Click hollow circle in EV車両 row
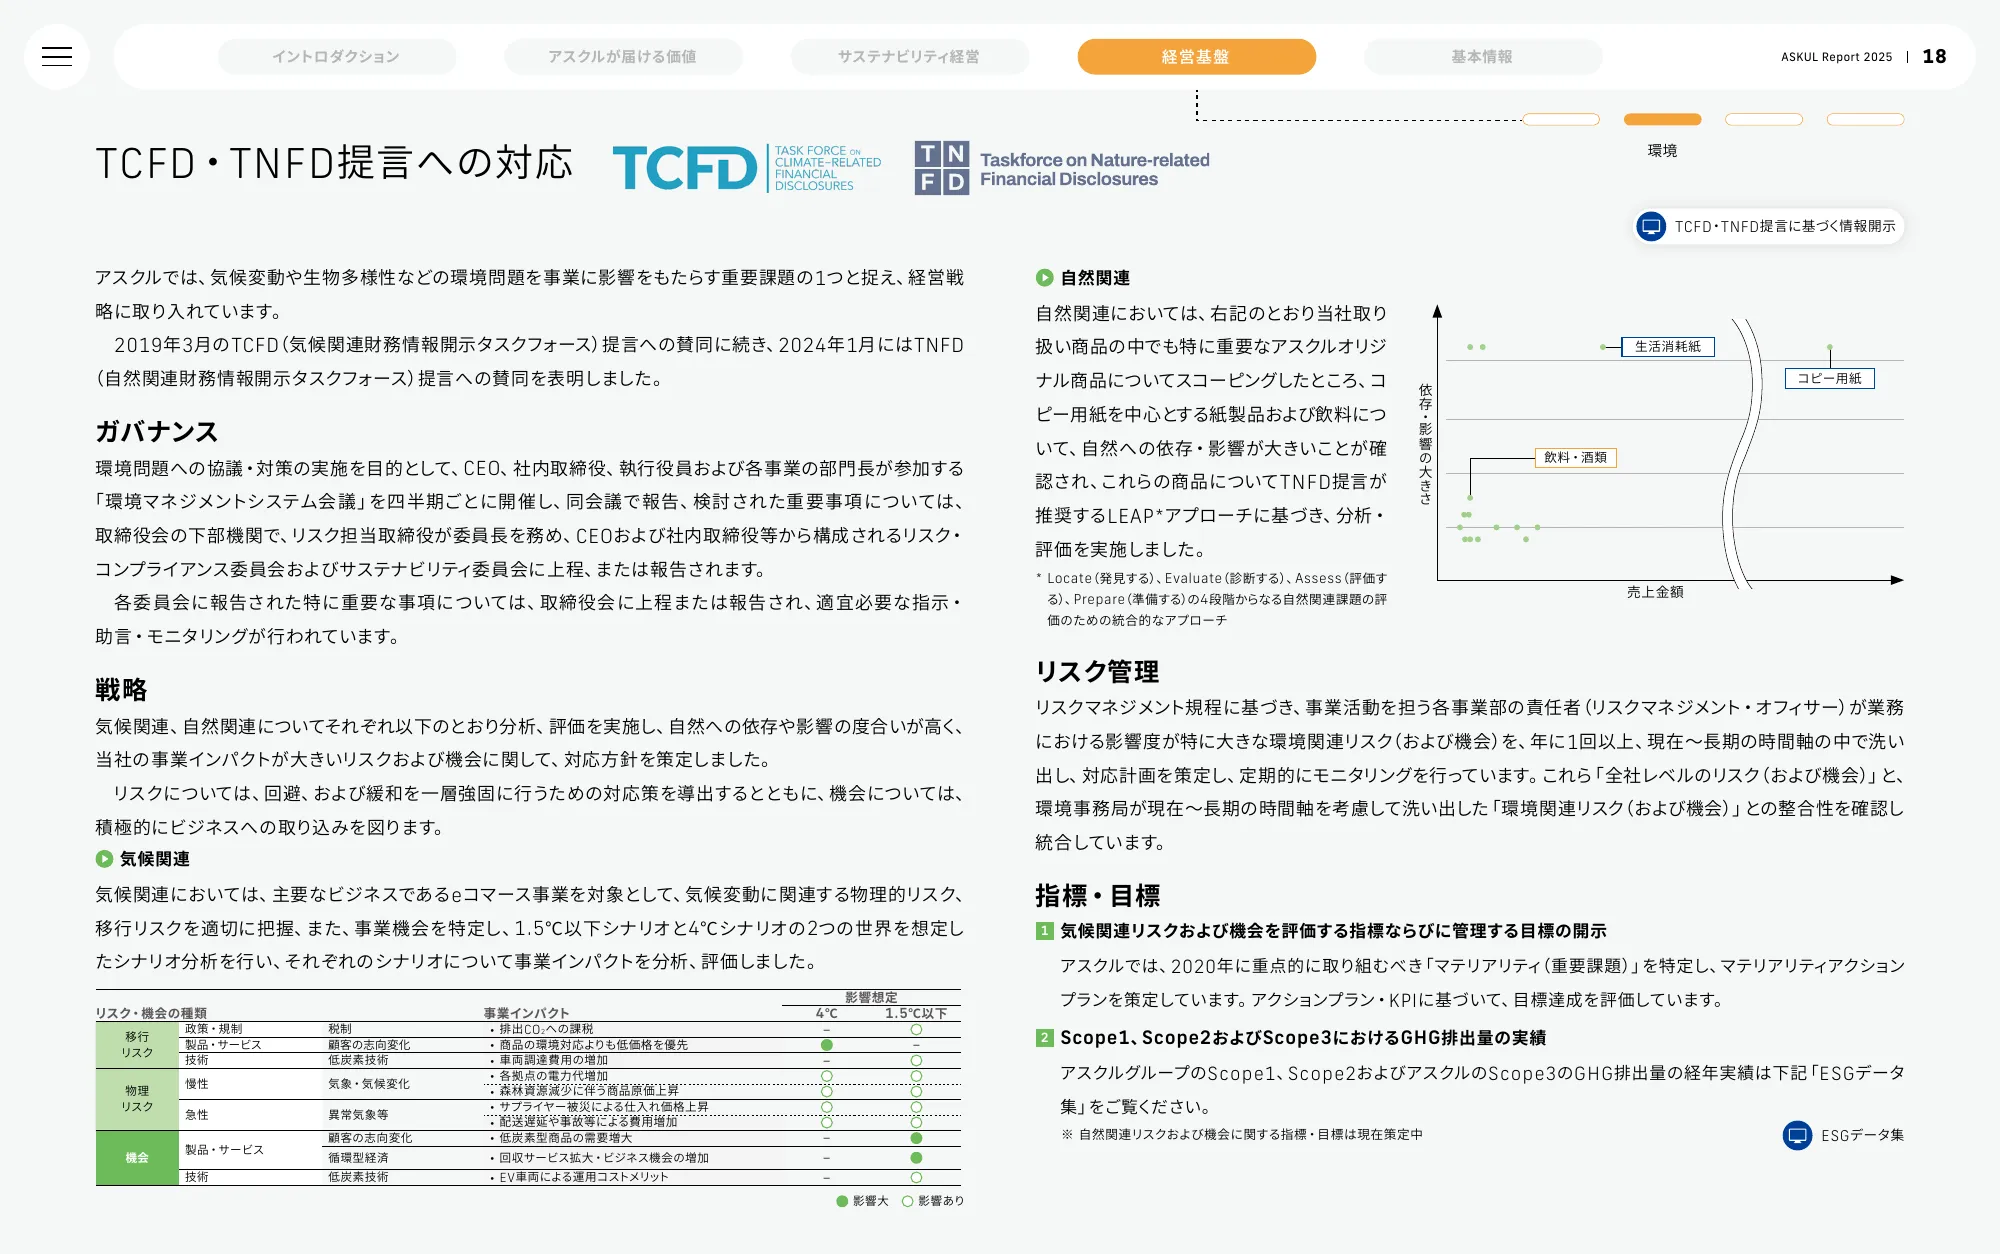The height and width of the screenshot is (1254, 2000). click(x=916, y=1178)
